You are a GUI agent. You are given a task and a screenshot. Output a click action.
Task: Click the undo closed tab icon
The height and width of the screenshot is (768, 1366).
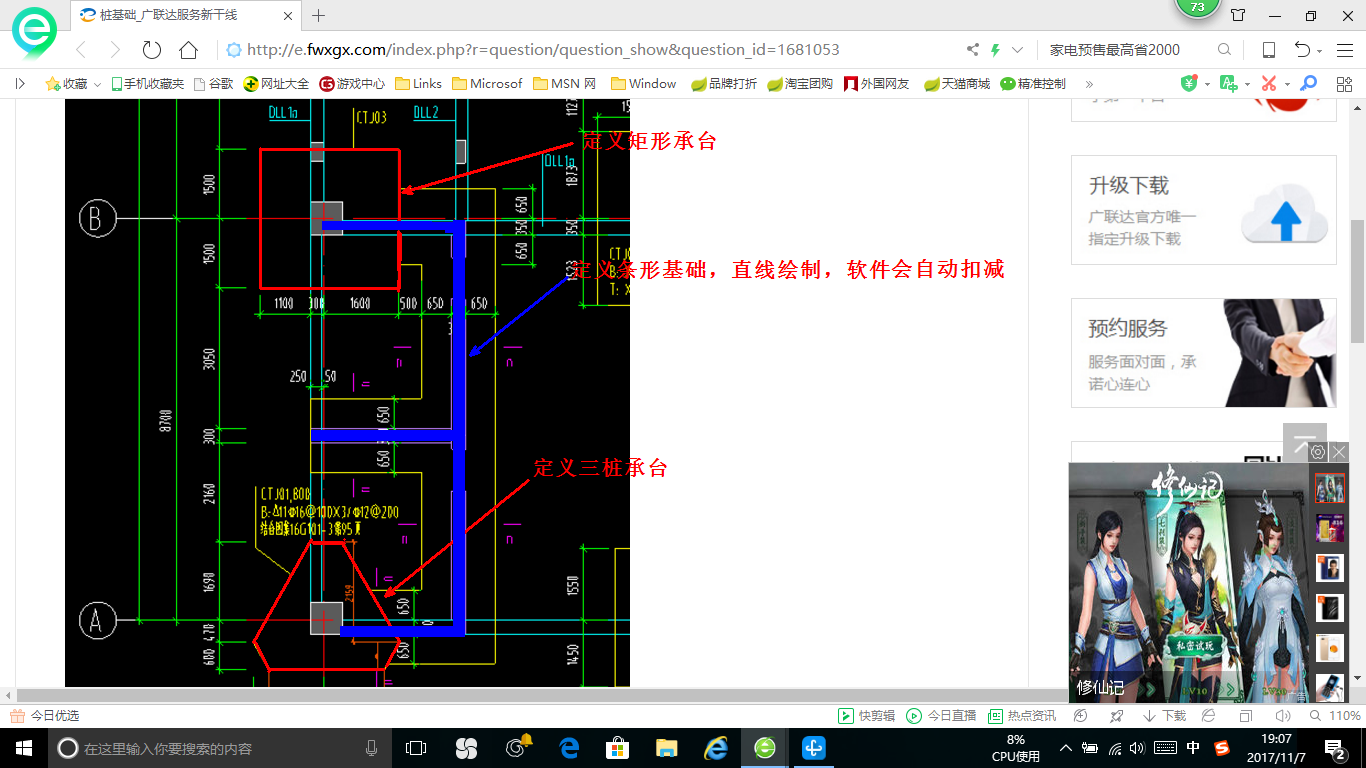1301,49
